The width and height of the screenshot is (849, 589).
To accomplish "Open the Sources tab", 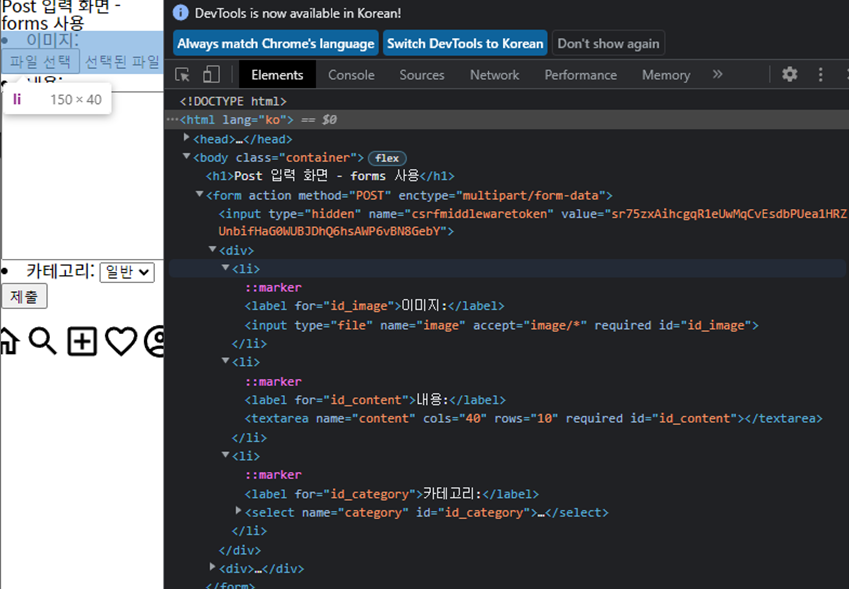I will (x=422, y=75).
